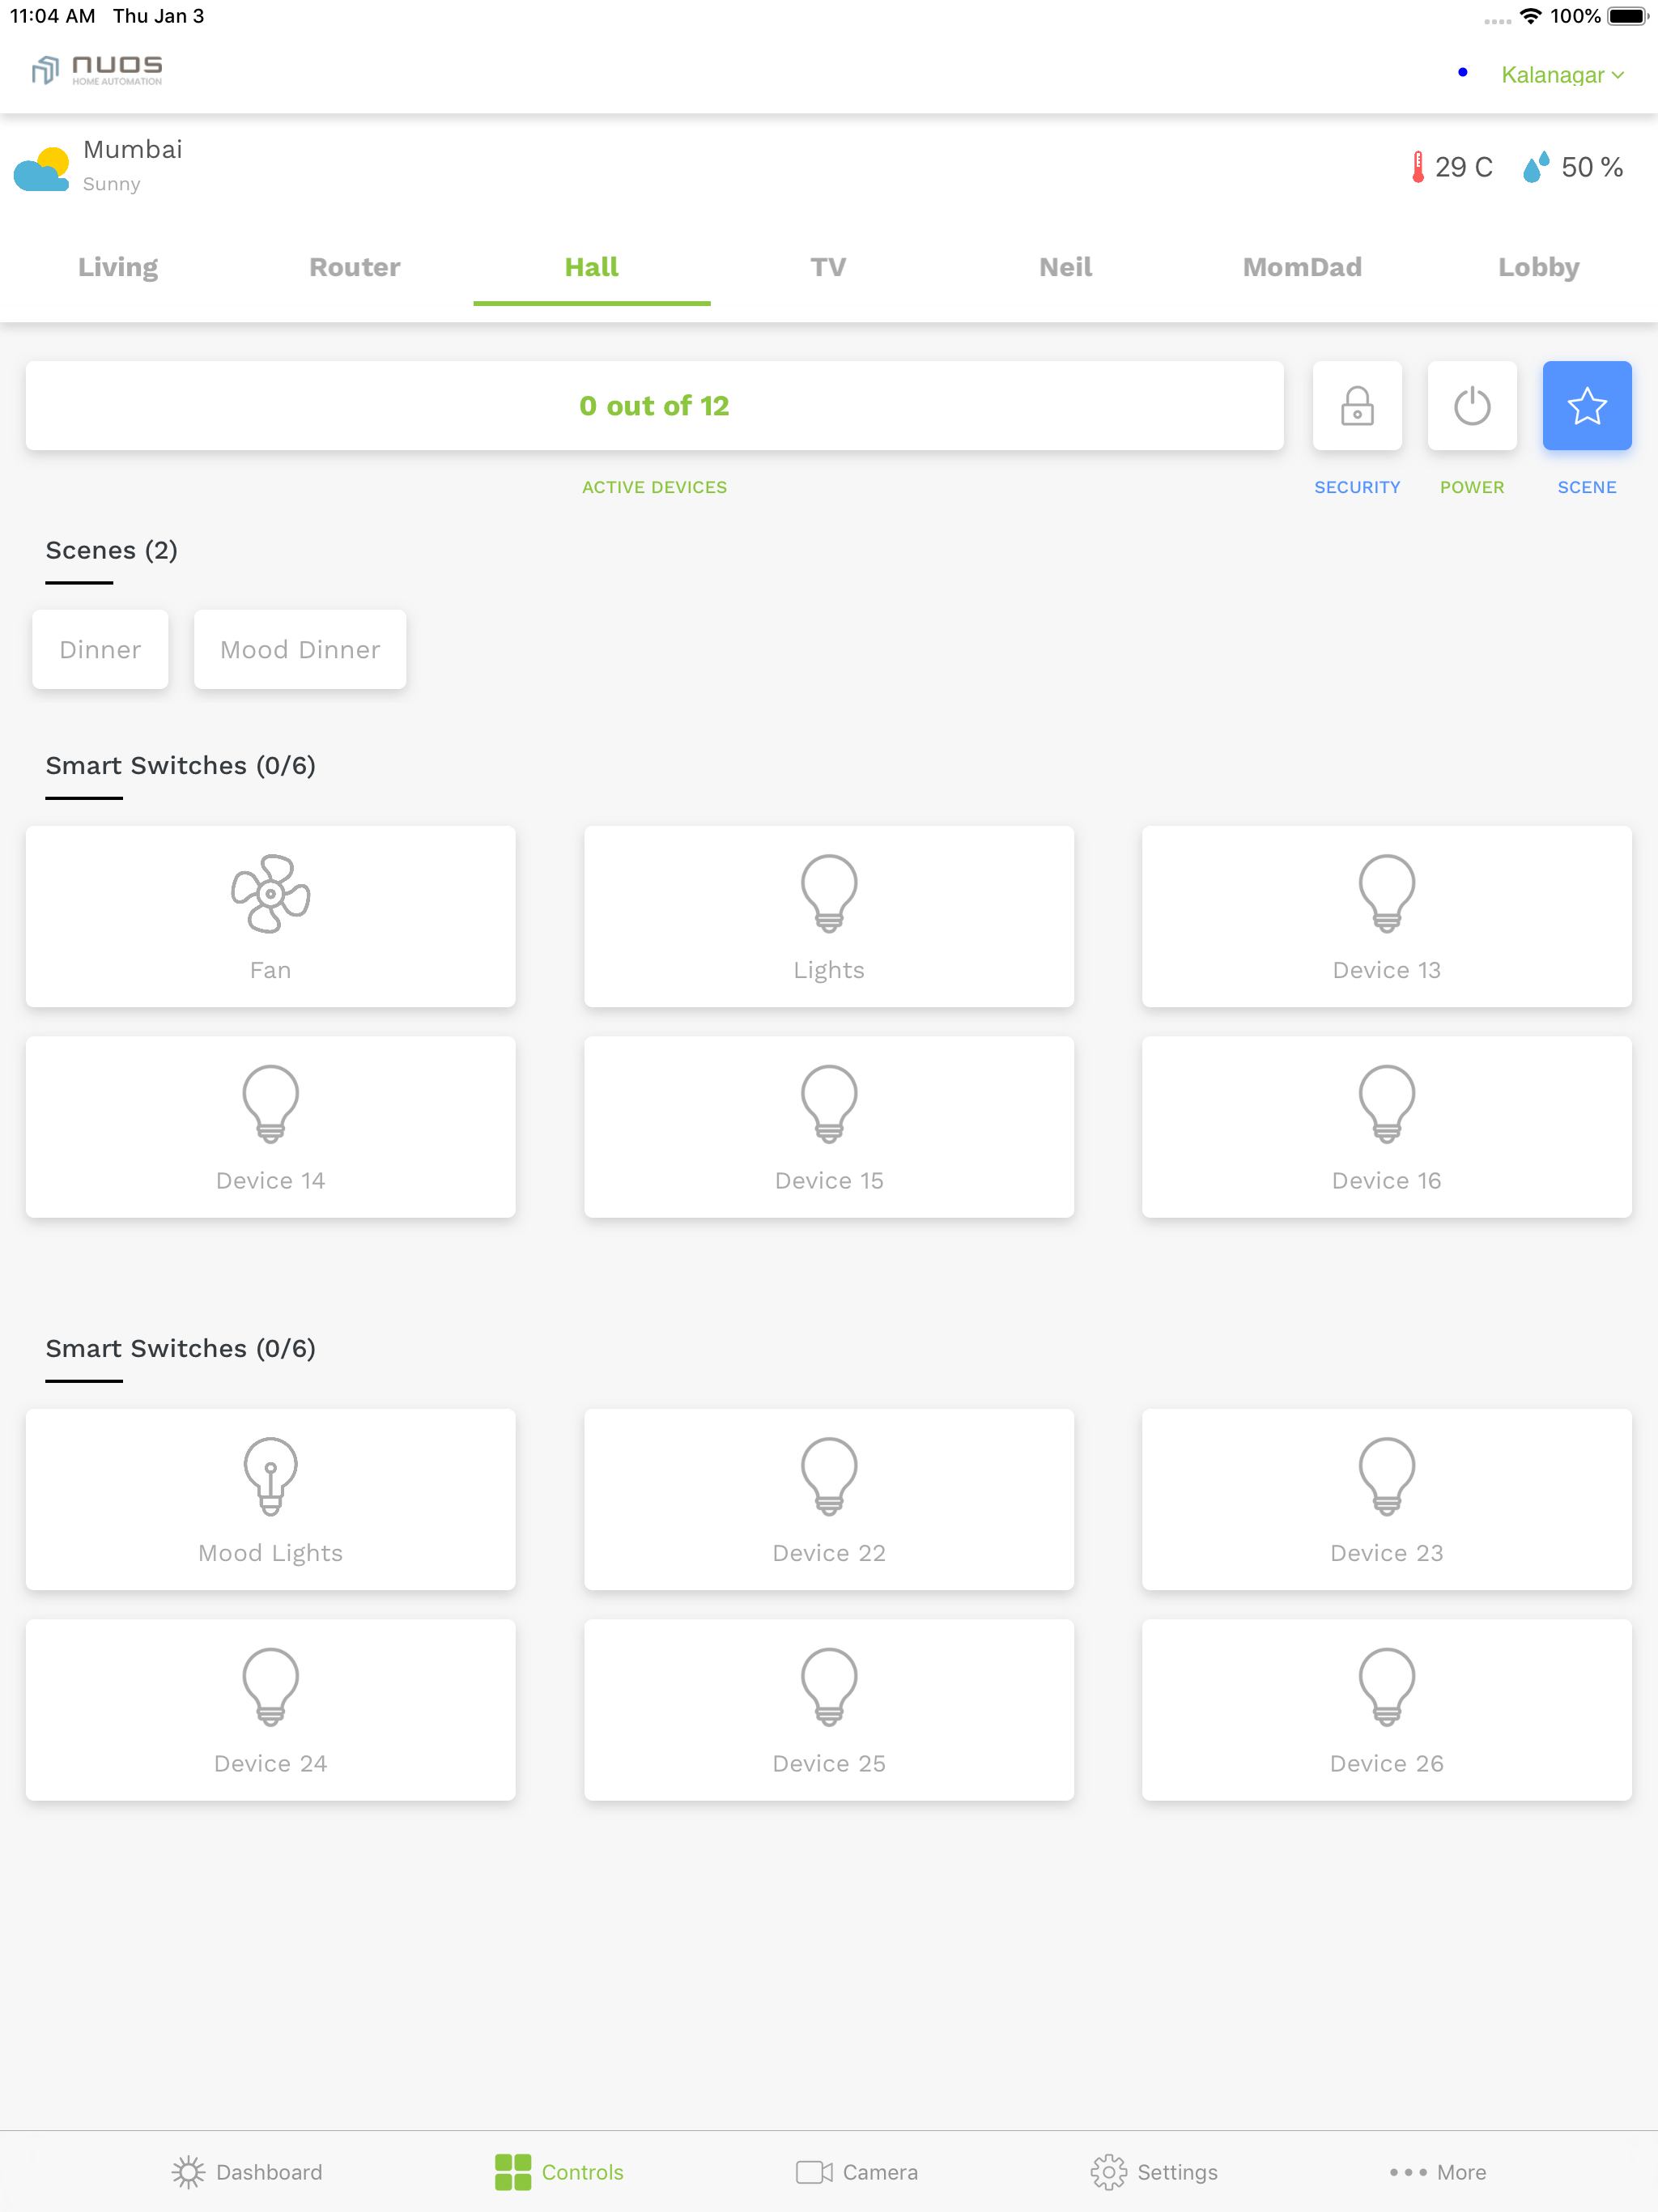Tap the Security lock icon button
The image size is (1658, 2212).
[1357, 405]
